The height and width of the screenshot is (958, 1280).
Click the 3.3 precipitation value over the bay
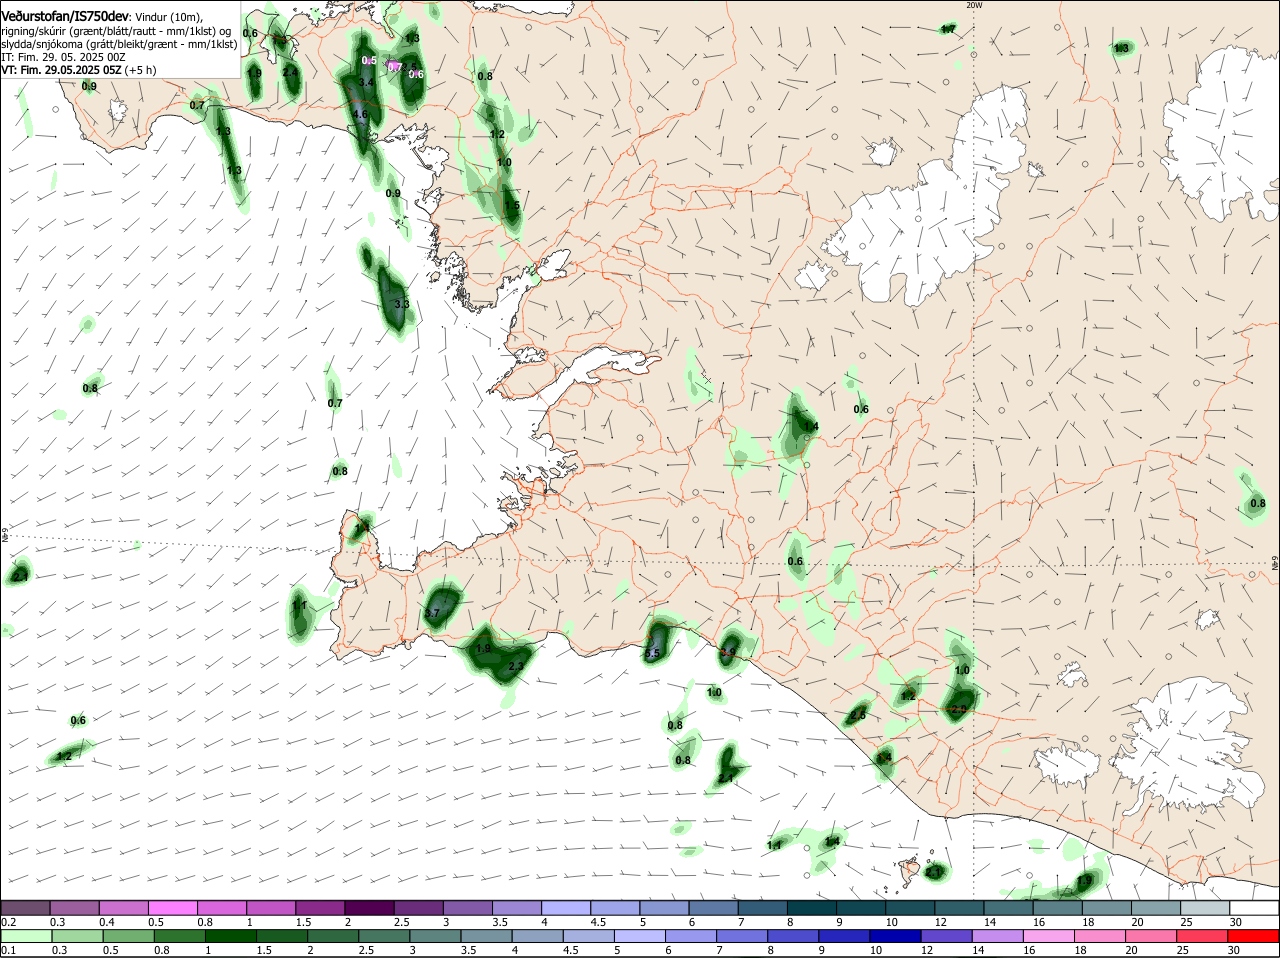[402, 304]
